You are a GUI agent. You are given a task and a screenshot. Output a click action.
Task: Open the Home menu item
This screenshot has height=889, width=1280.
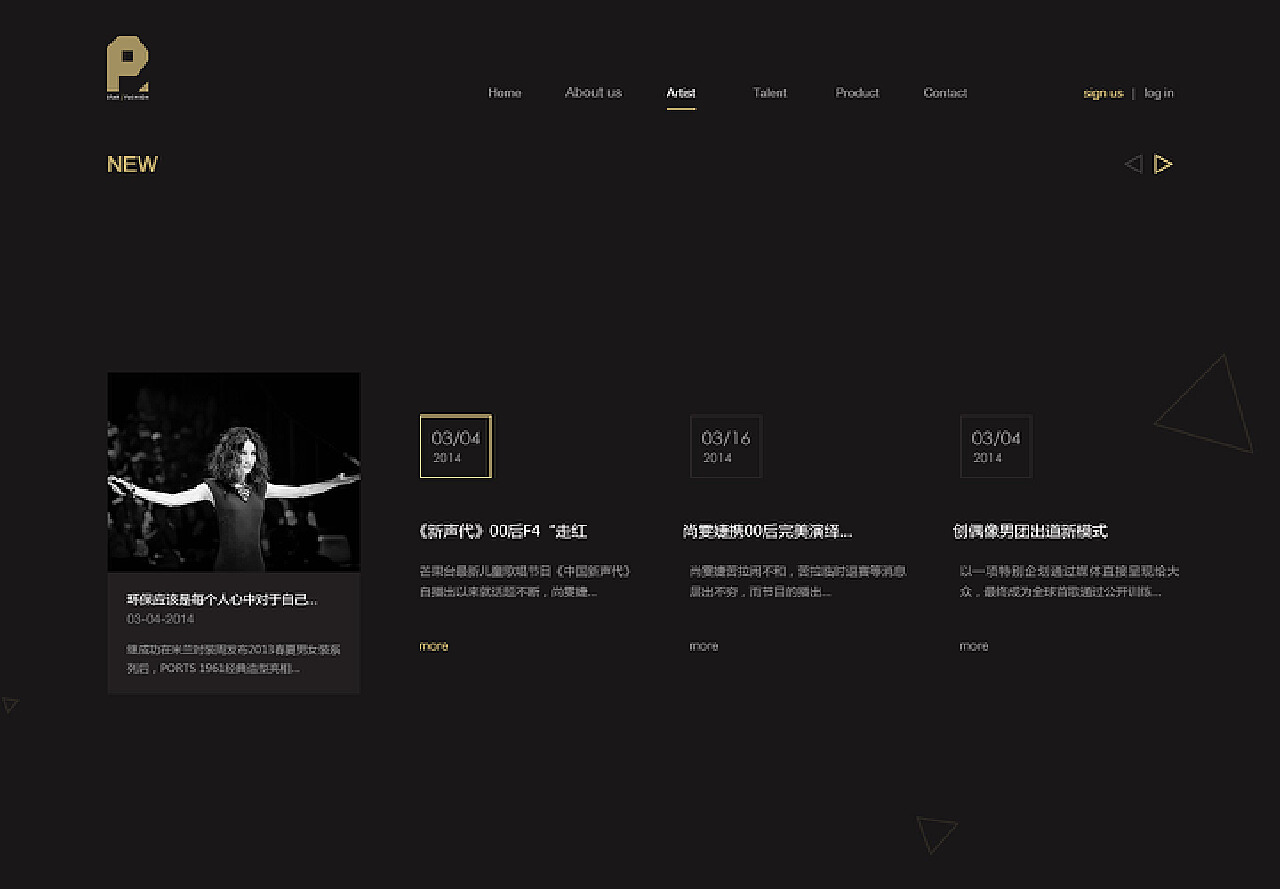[504, 93]
